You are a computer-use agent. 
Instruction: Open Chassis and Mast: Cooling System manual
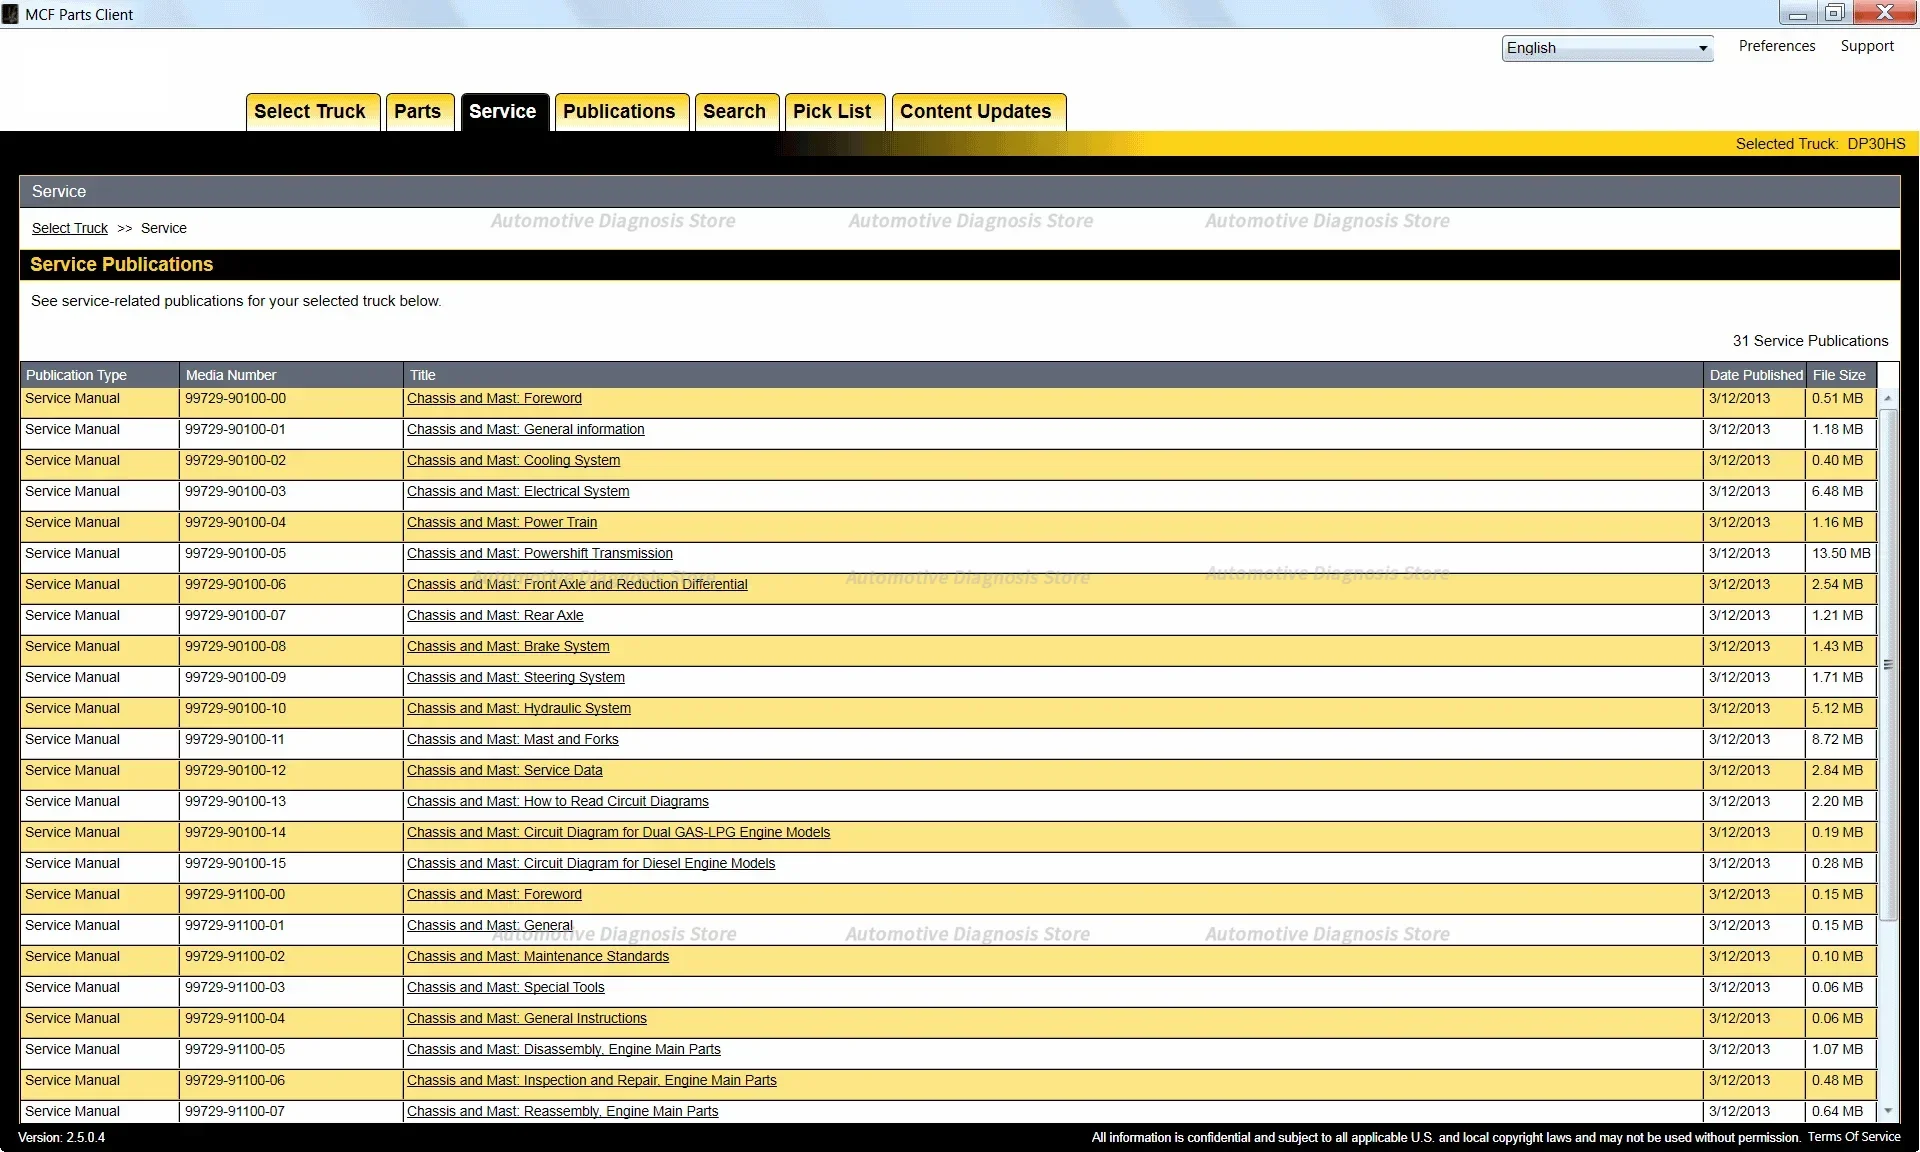tap(513, 461)
